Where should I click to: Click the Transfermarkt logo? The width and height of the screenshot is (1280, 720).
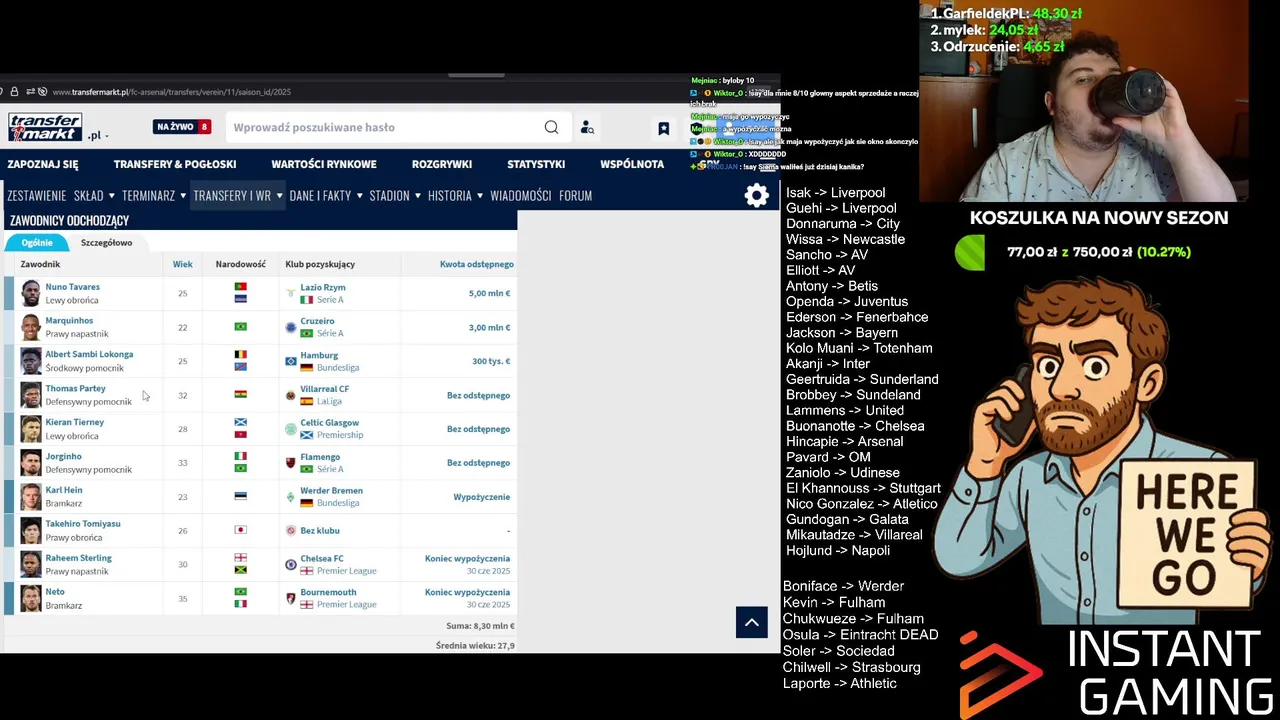[45, 127]
